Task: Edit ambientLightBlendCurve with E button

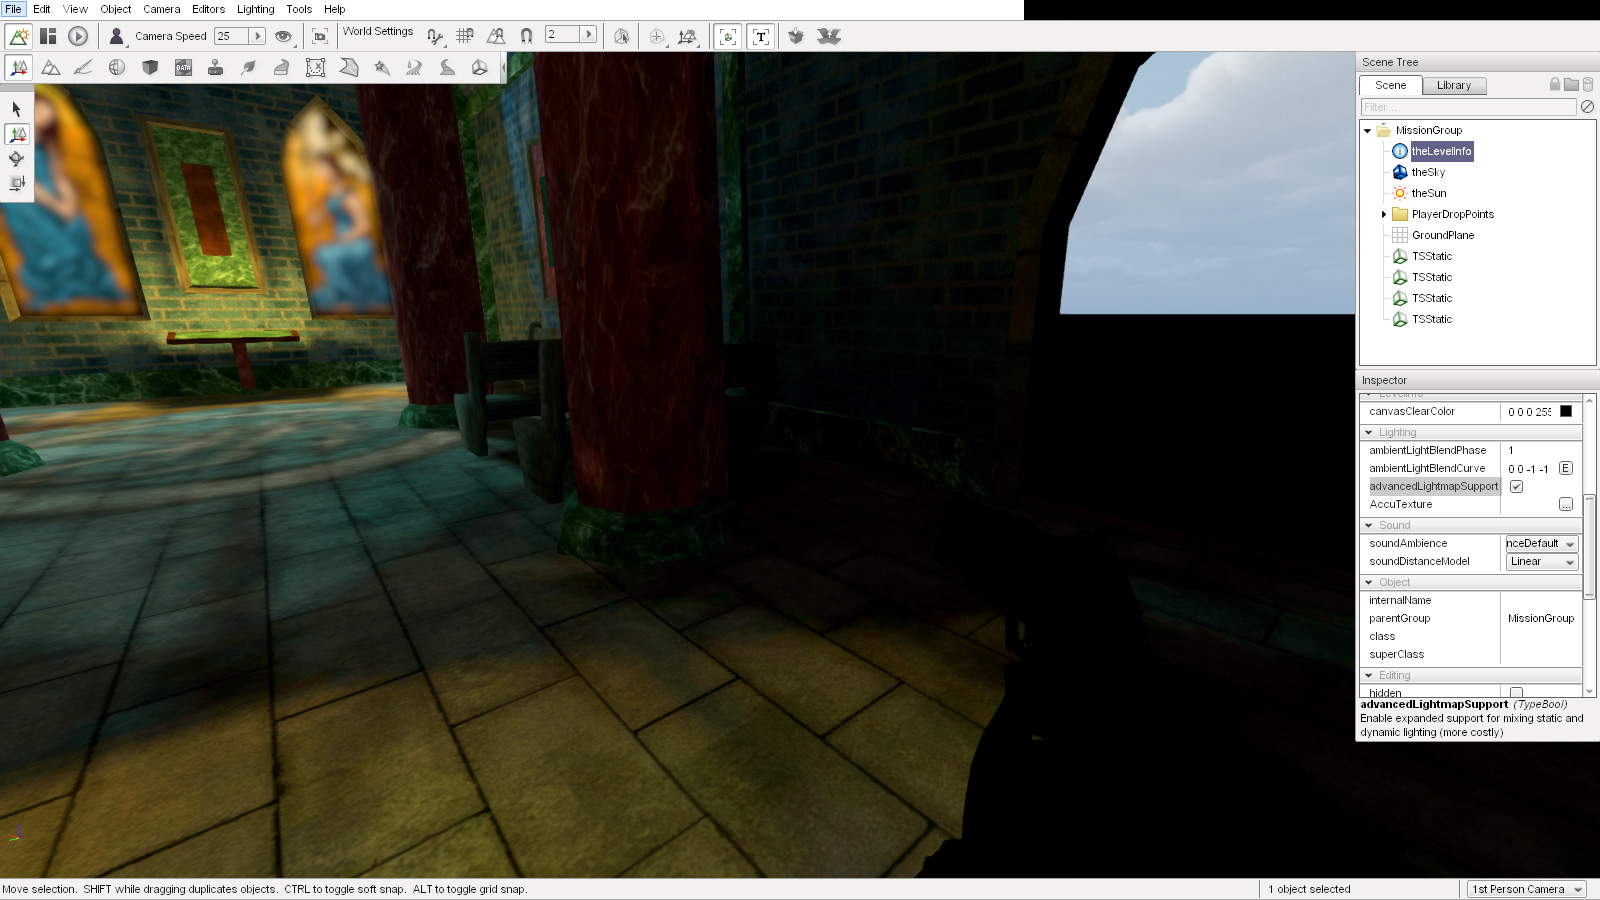Action: pos(1566,469)
